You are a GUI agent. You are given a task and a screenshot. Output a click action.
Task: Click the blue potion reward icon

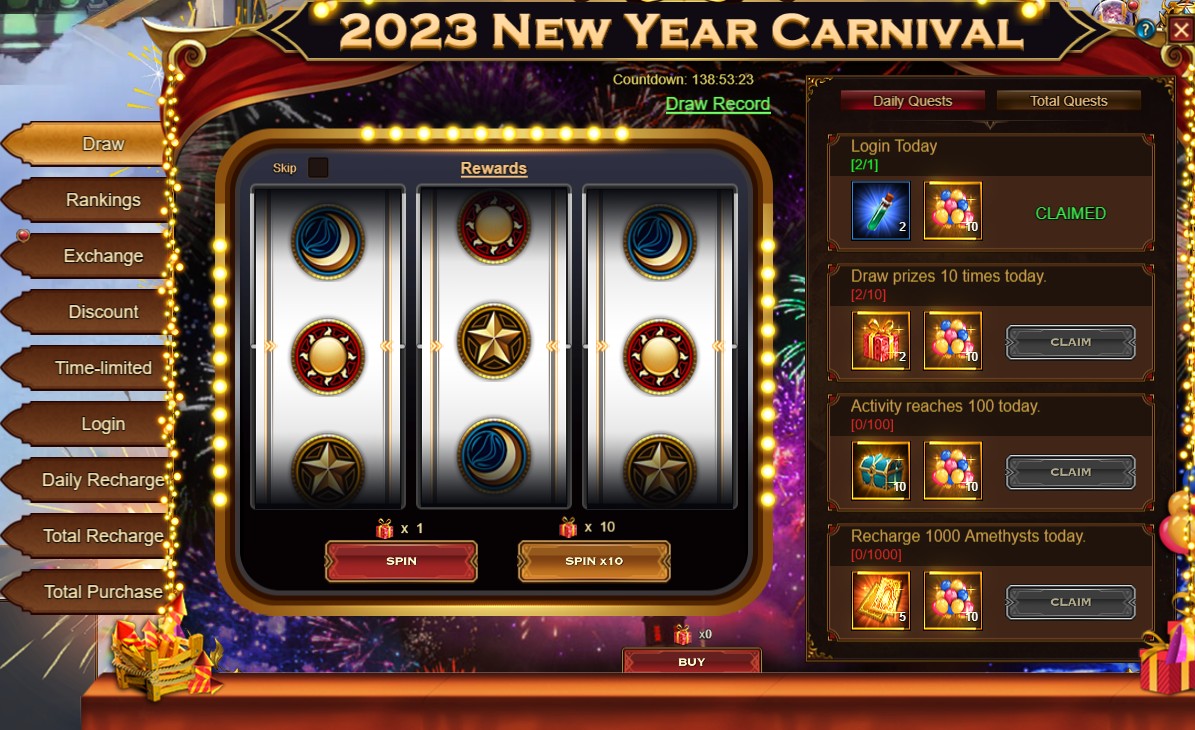pos(880,211)
